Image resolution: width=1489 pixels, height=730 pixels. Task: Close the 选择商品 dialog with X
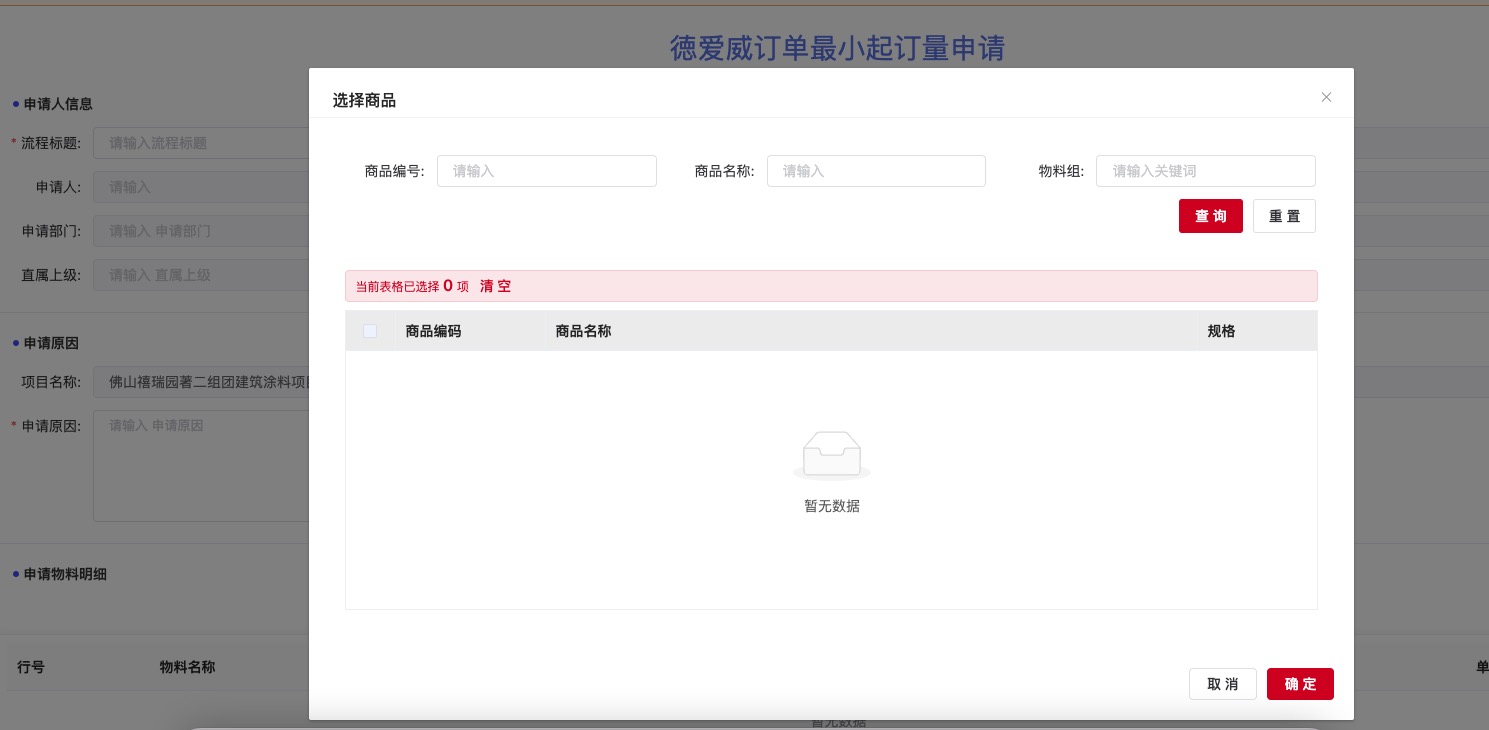(x=1326, y=97)
